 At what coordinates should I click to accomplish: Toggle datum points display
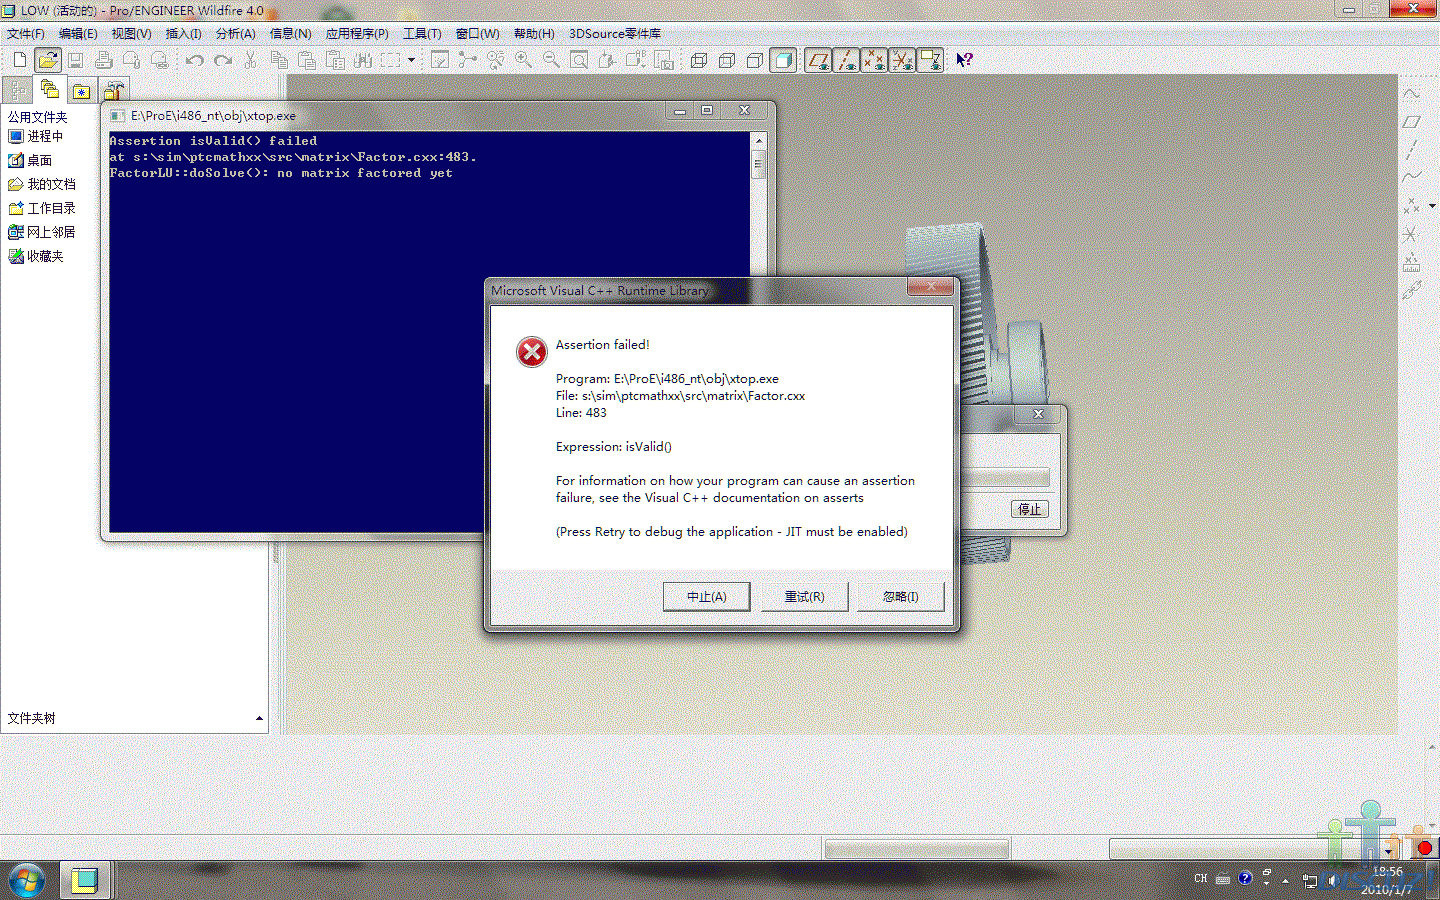tap(874, 60)
